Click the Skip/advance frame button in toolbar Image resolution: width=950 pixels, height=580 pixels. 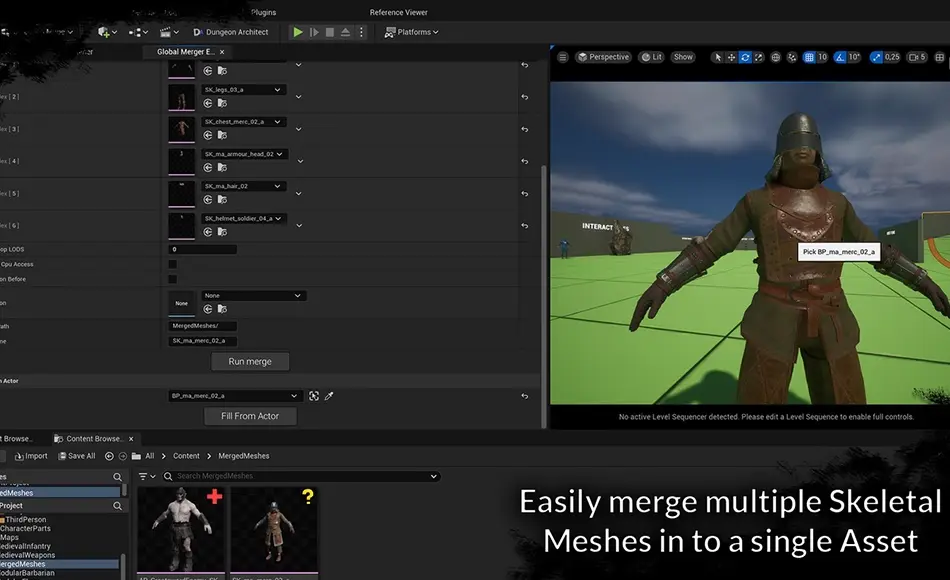tap(314, 32)
